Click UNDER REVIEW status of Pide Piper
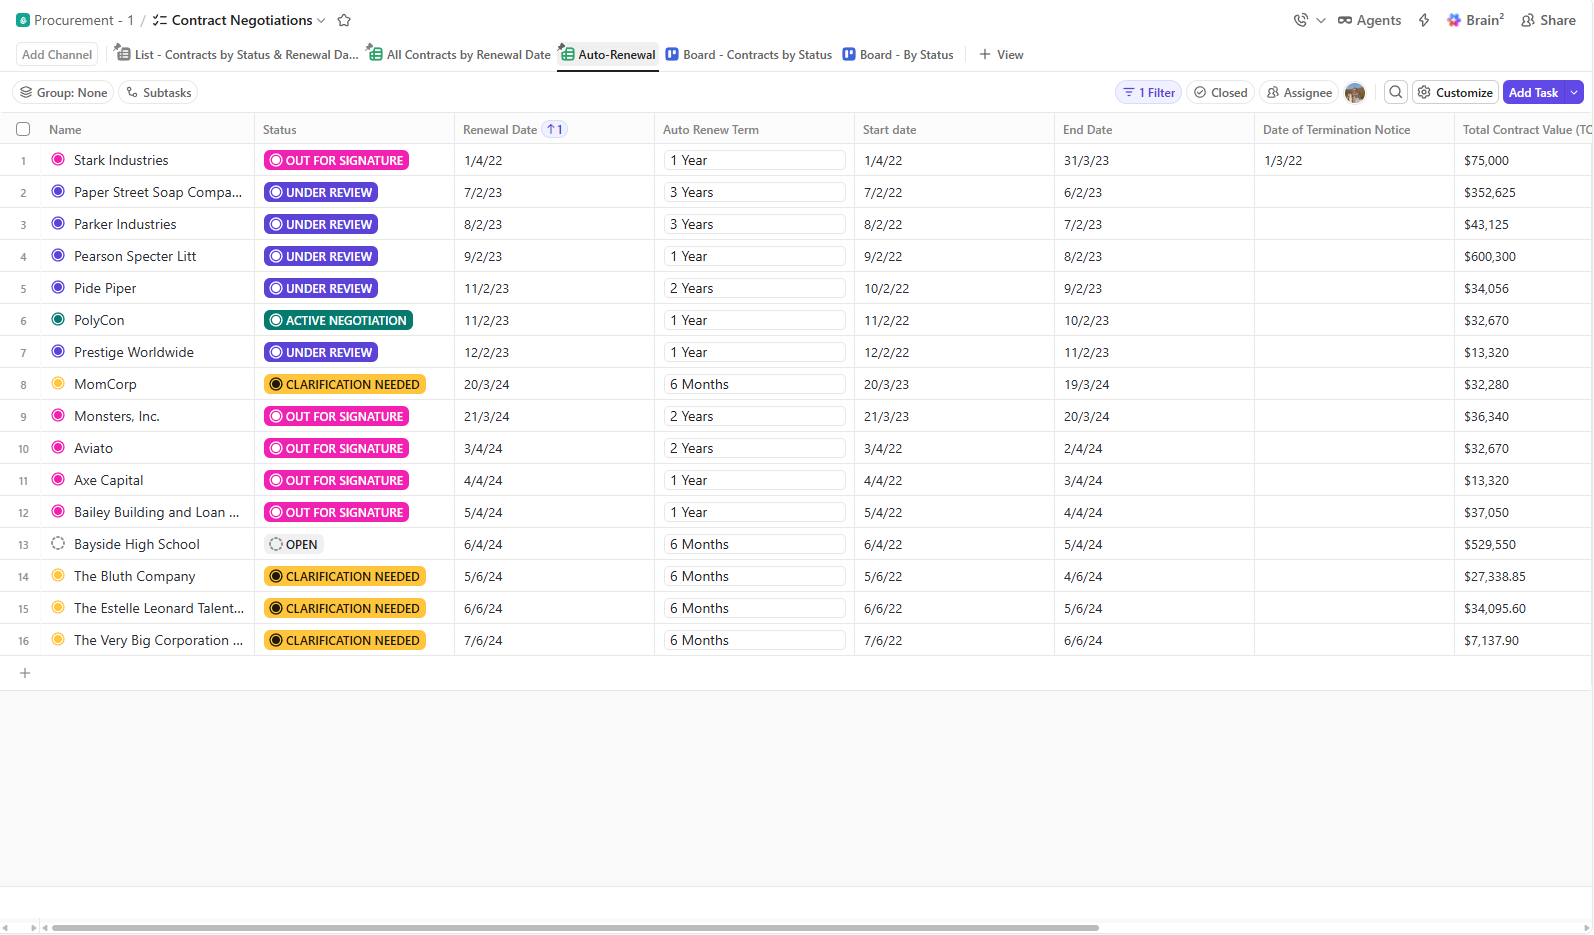The width and height of the screenshot is (1594, 935). 321,288
